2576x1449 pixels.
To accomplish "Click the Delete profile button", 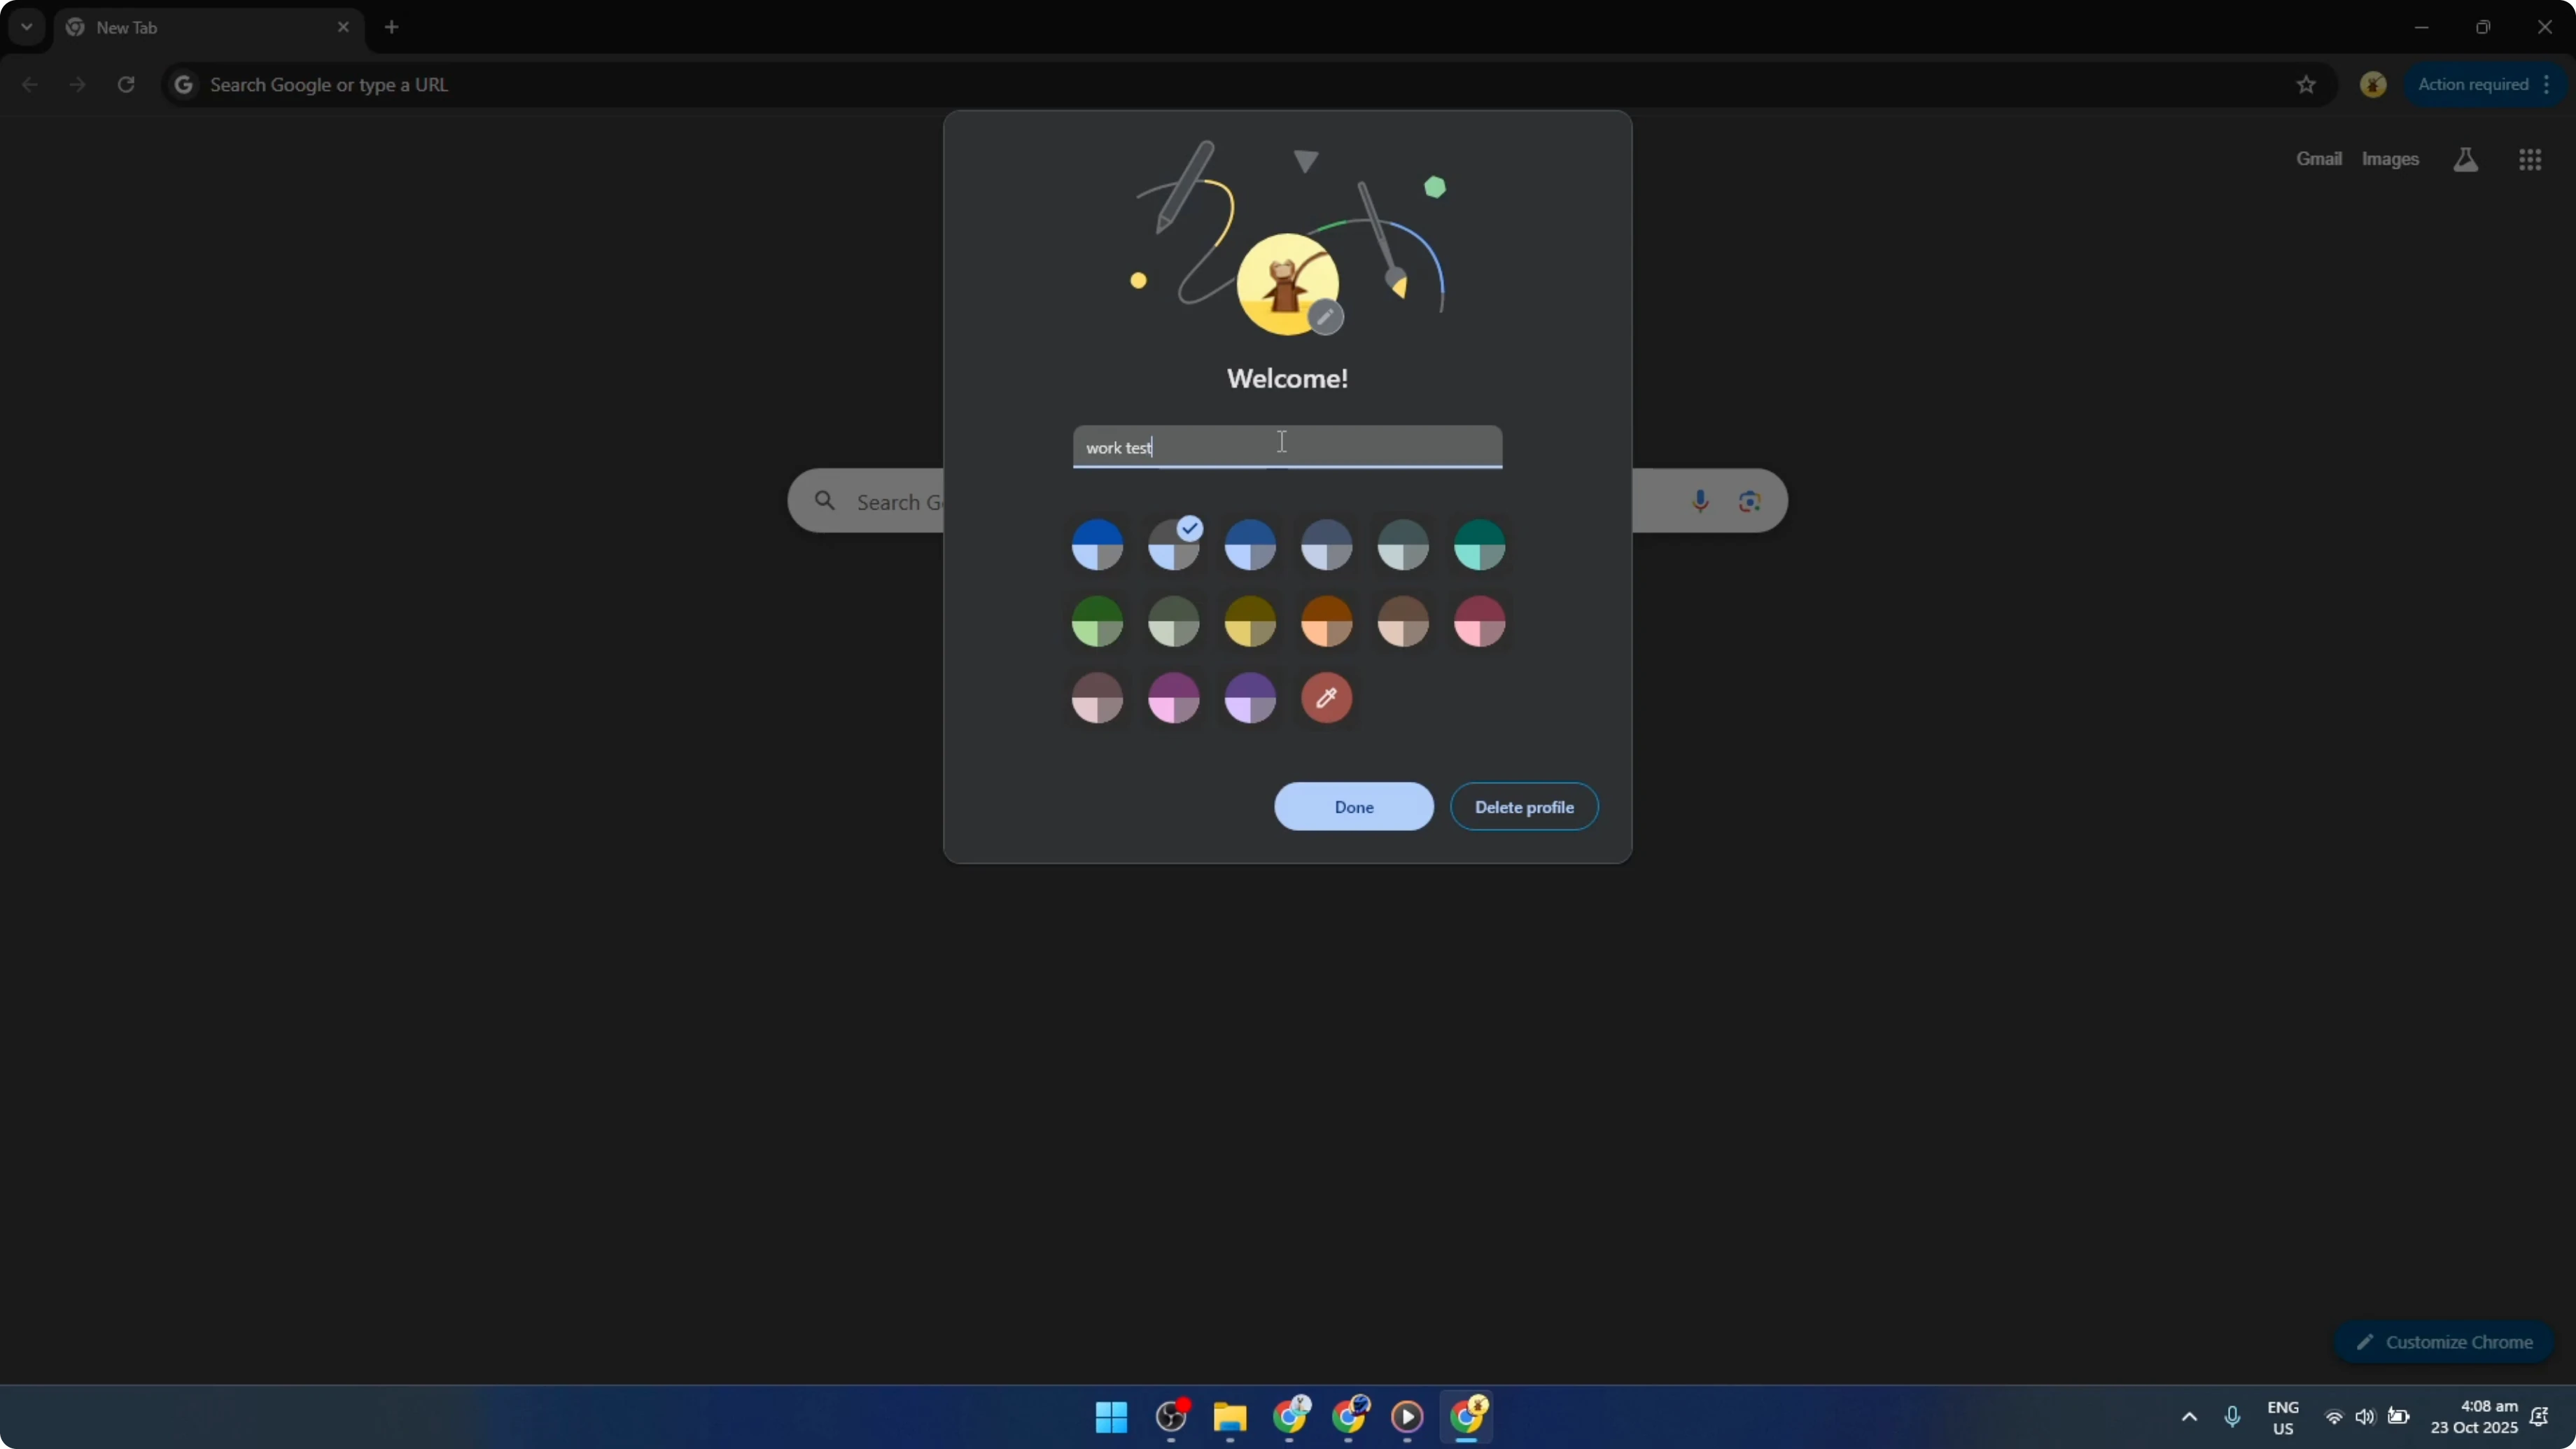I will coord(1523,807).
